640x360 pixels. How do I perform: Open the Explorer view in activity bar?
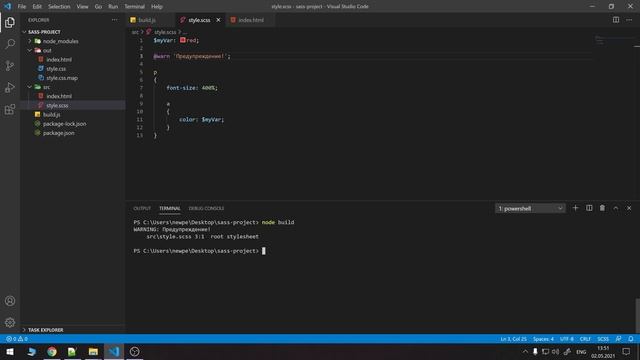pos(10,22)
